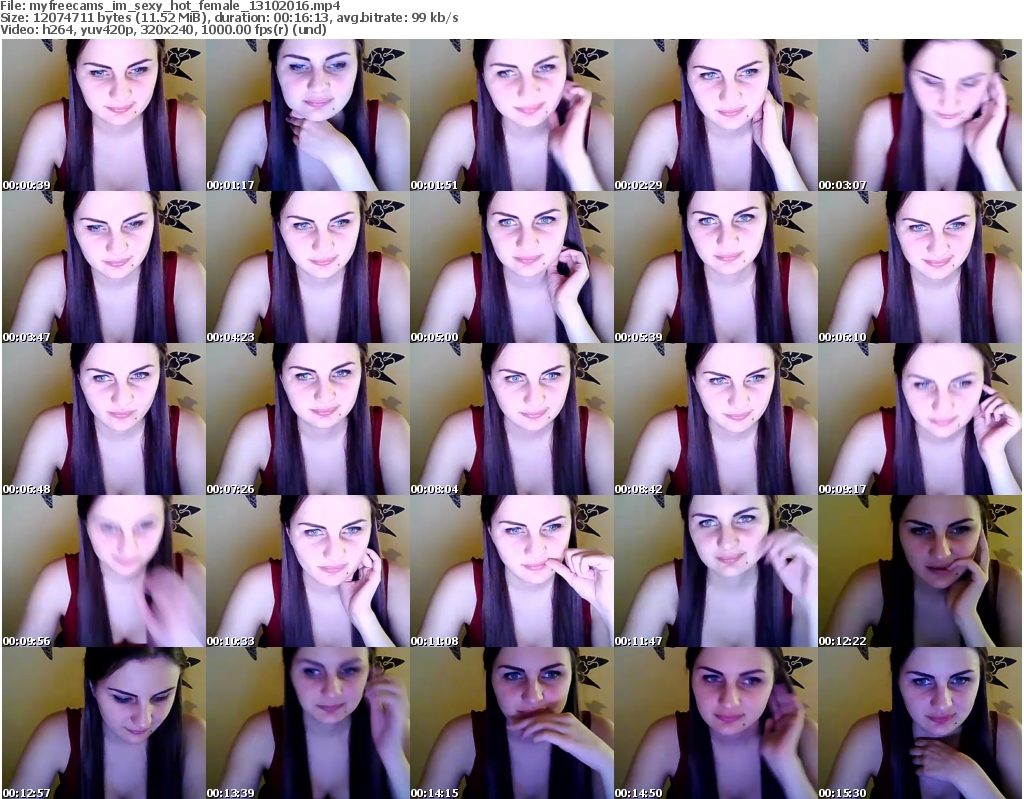Screen dimensions: 1024x799
Task: Click the Size and duration info line
Action: click(x=229, y=18)
